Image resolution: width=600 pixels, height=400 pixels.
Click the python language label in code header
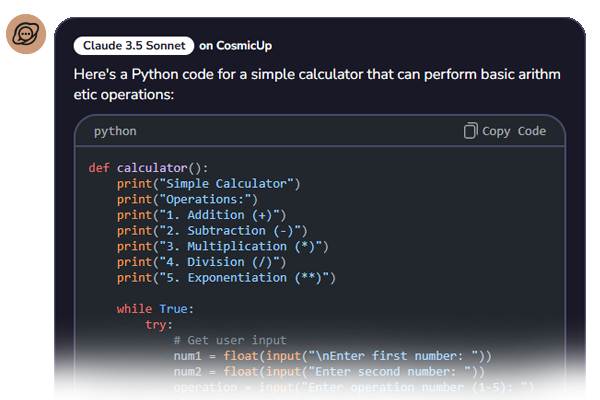click(115, 131)
